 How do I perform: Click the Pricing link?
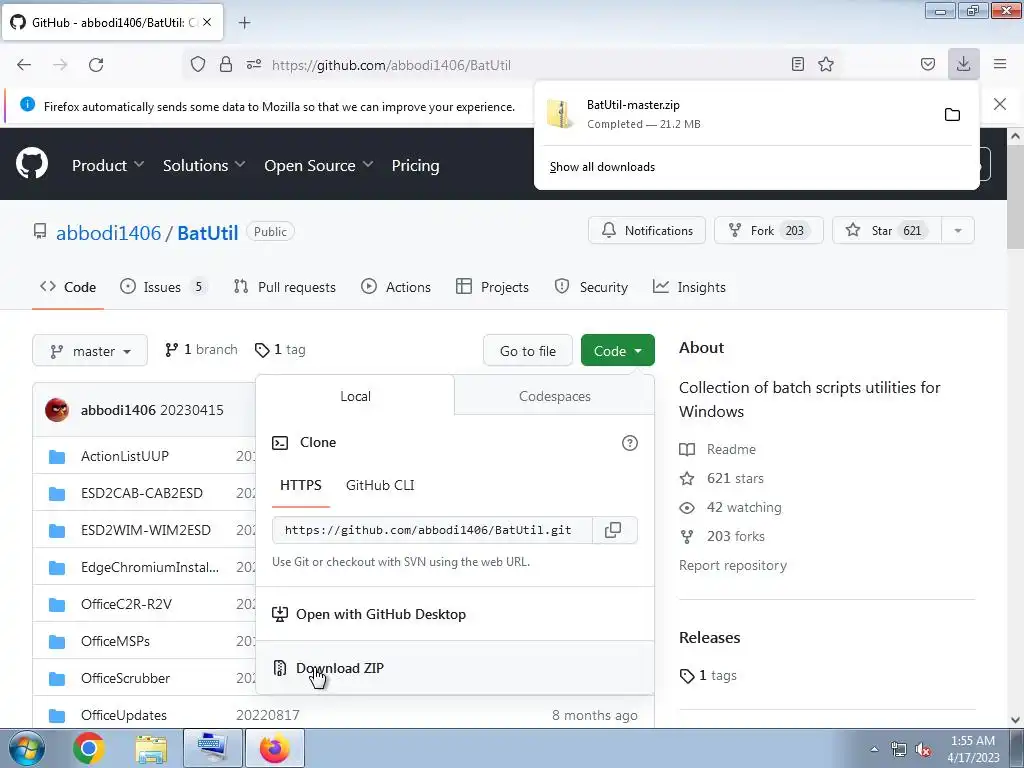(415, 166)
